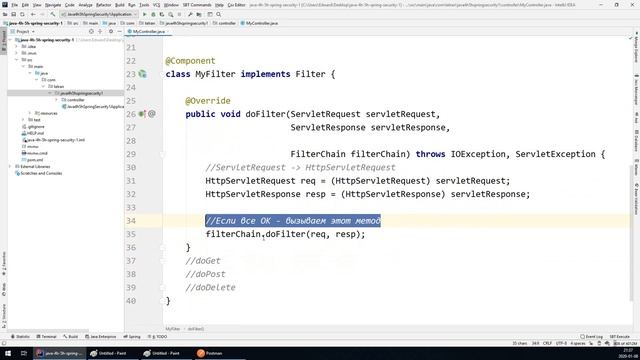Open the TODO tool window
Screen dimensions: 640x360
tap(158, 337)
